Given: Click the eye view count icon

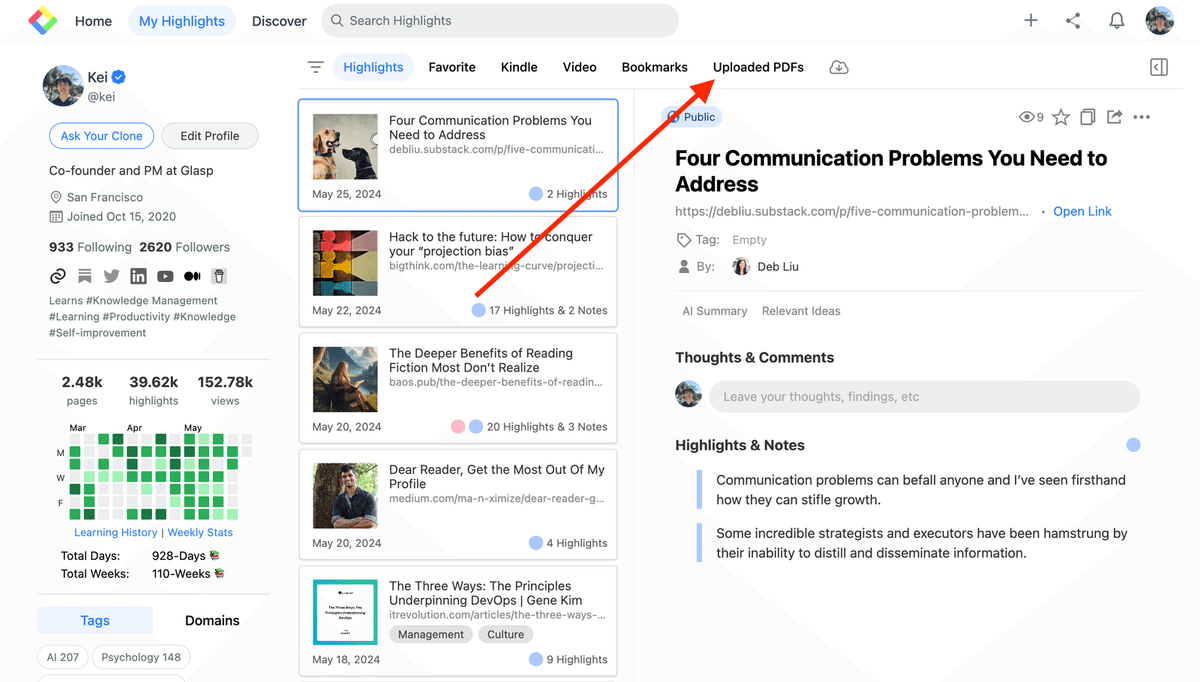Looking at the screenshot, I should pos(1026,117).
